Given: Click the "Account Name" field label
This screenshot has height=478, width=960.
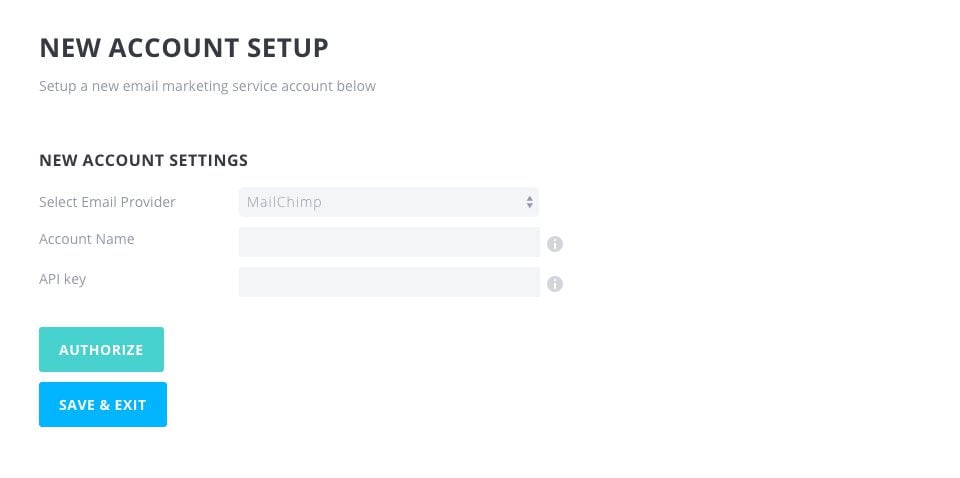Looking at the screenshot, I should 86,239.
